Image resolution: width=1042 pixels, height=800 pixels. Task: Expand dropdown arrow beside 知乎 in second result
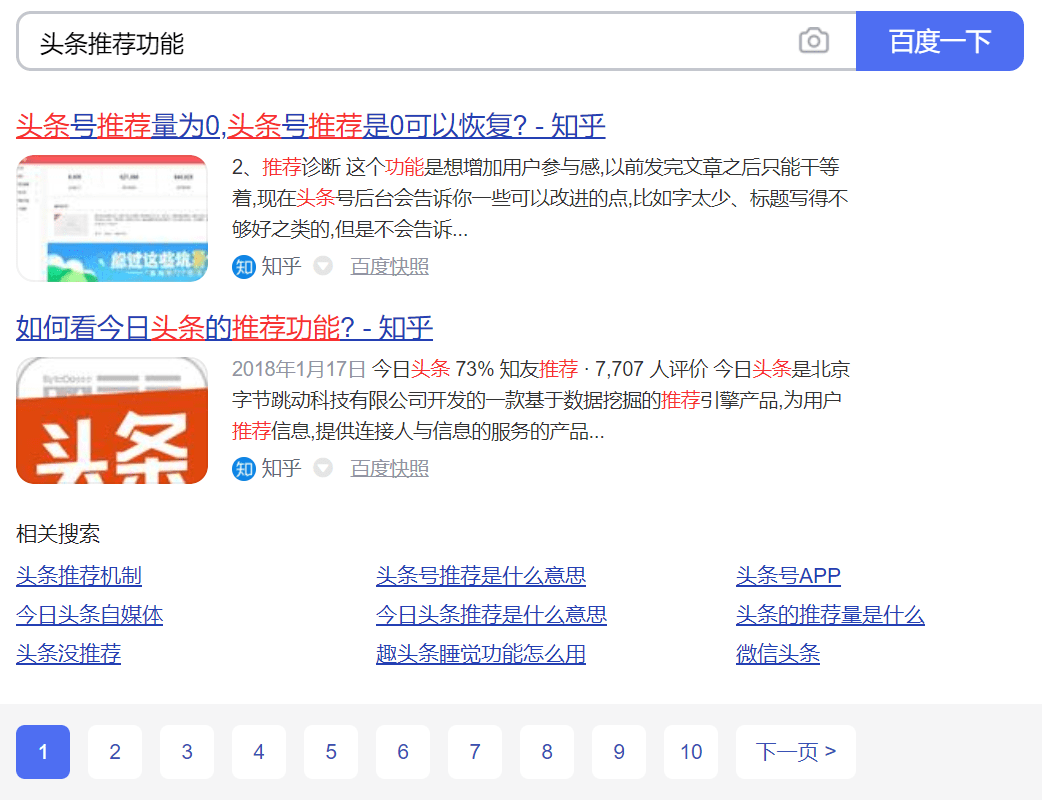(323, 468)
